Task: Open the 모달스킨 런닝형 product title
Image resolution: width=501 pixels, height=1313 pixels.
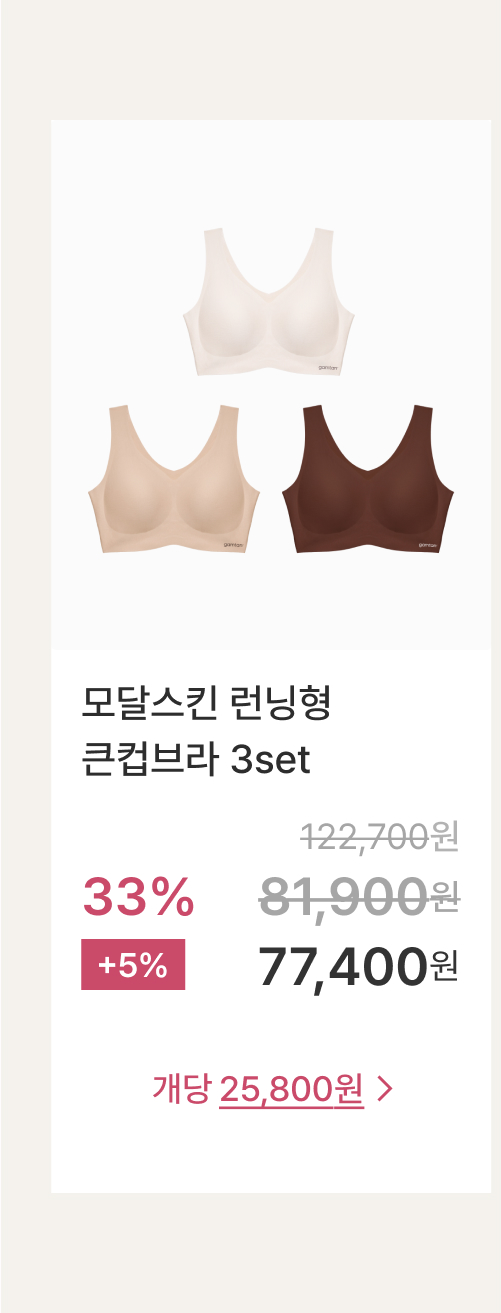Action: pyautogui.click(x=206, y=707)
